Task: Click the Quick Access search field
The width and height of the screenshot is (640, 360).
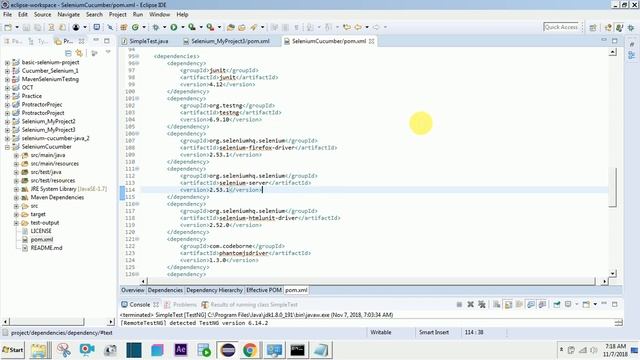Action: [x=561, y=27]
